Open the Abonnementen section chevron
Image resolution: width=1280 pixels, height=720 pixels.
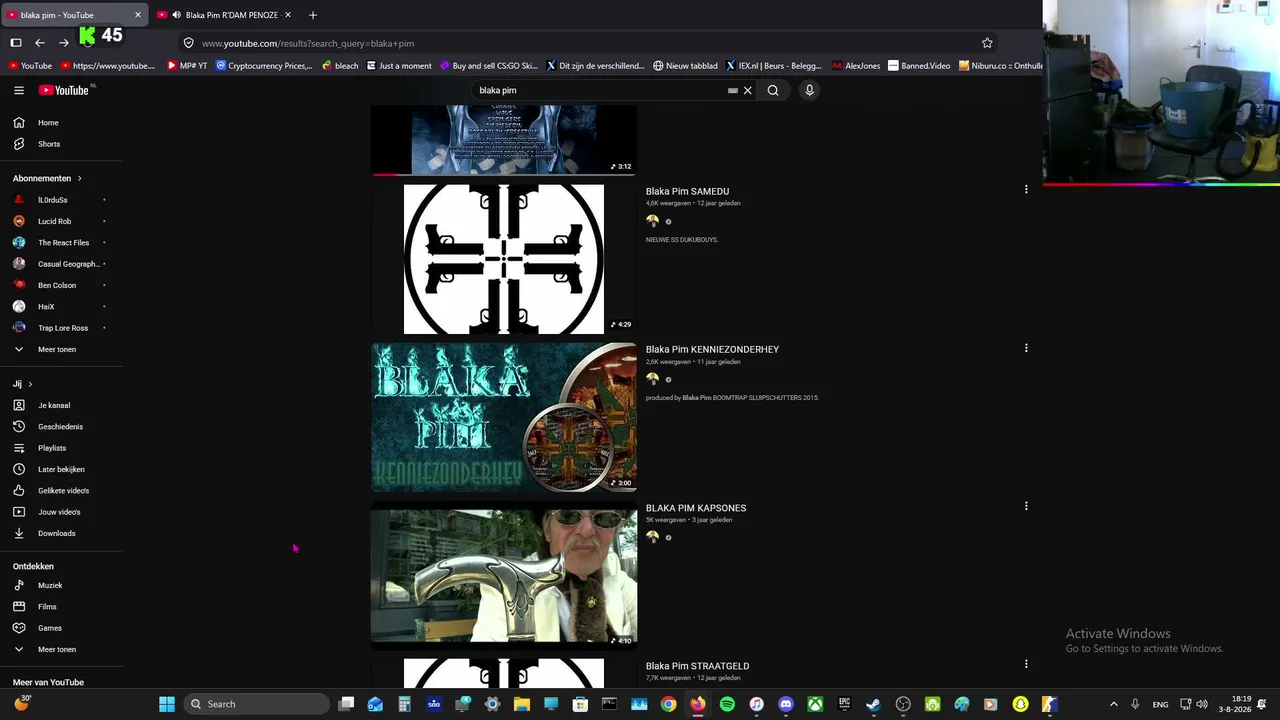79,179
